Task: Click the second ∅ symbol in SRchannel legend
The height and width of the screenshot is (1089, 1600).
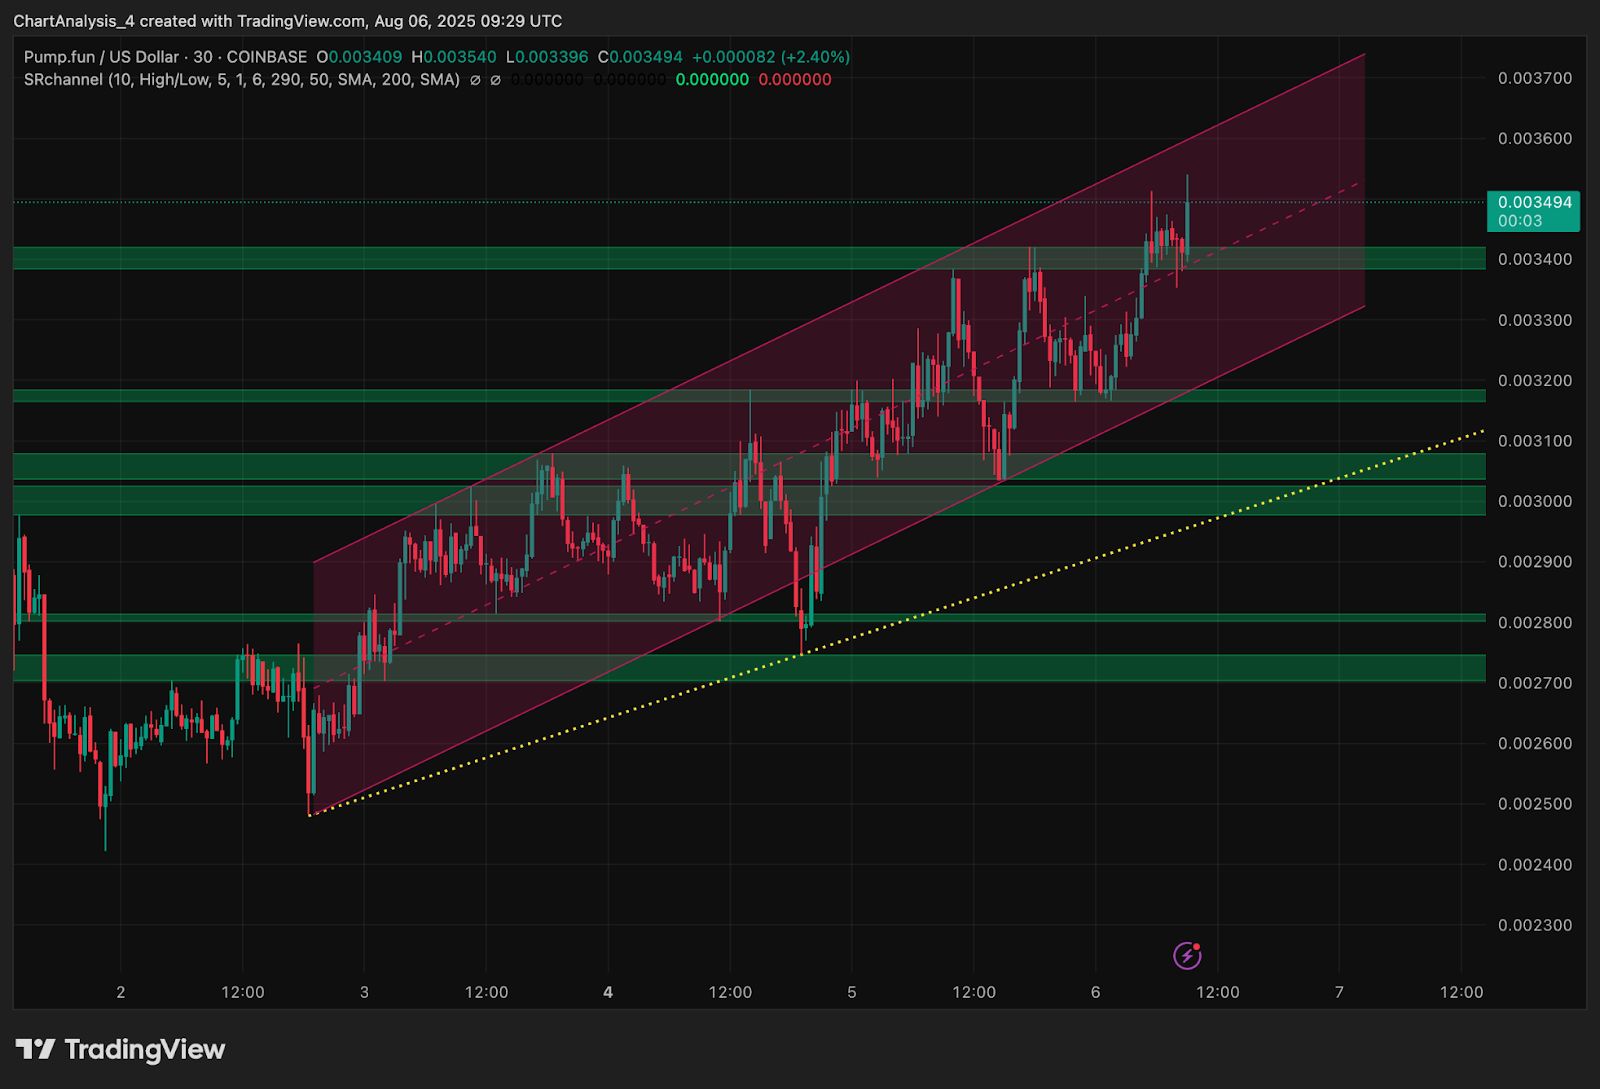Action: point(495,80)
